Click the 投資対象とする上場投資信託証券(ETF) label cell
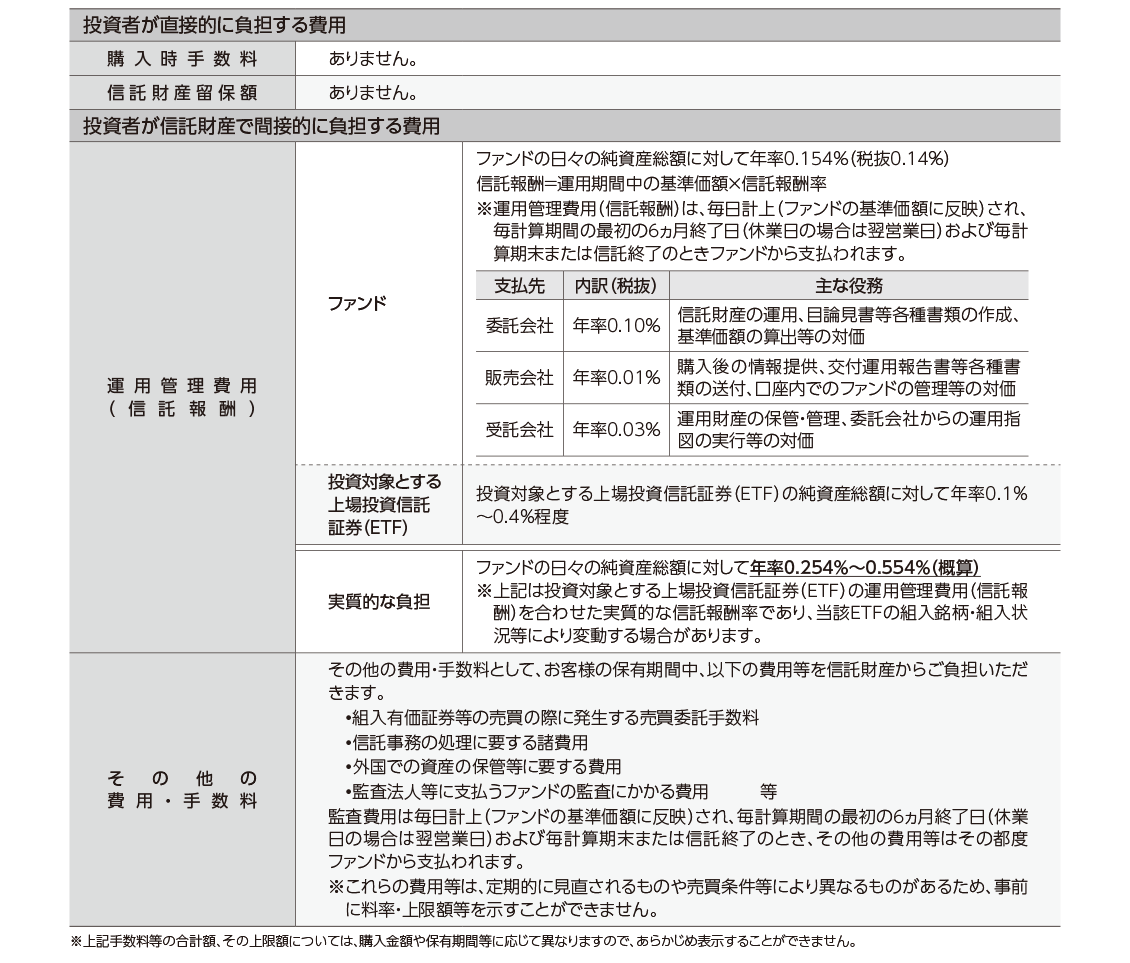This screenshot has height=963, width=1130. (378, 506)
